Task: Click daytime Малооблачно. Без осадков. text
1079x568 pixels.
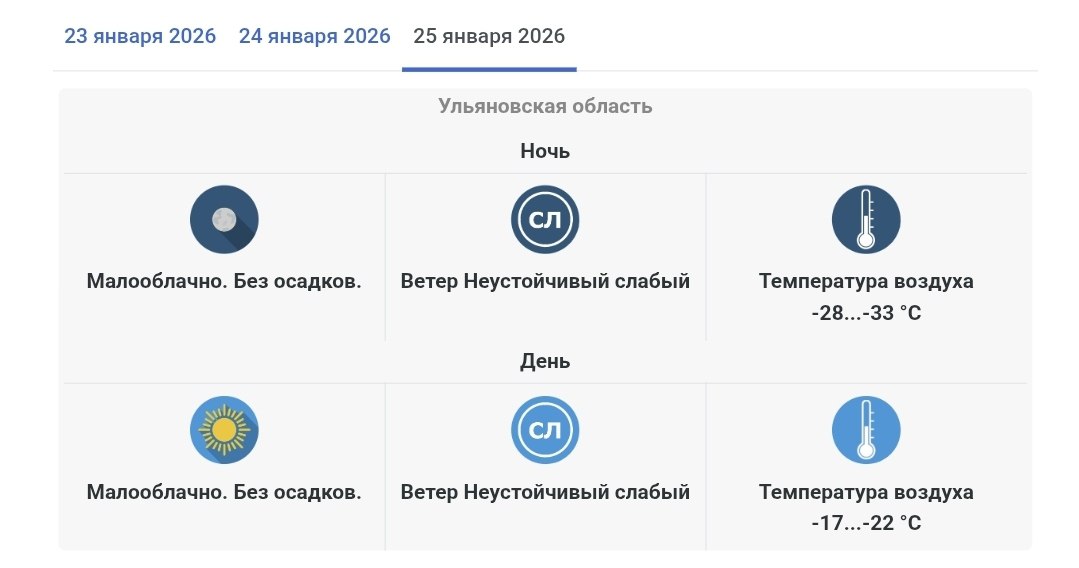Action: coord(224,492)
